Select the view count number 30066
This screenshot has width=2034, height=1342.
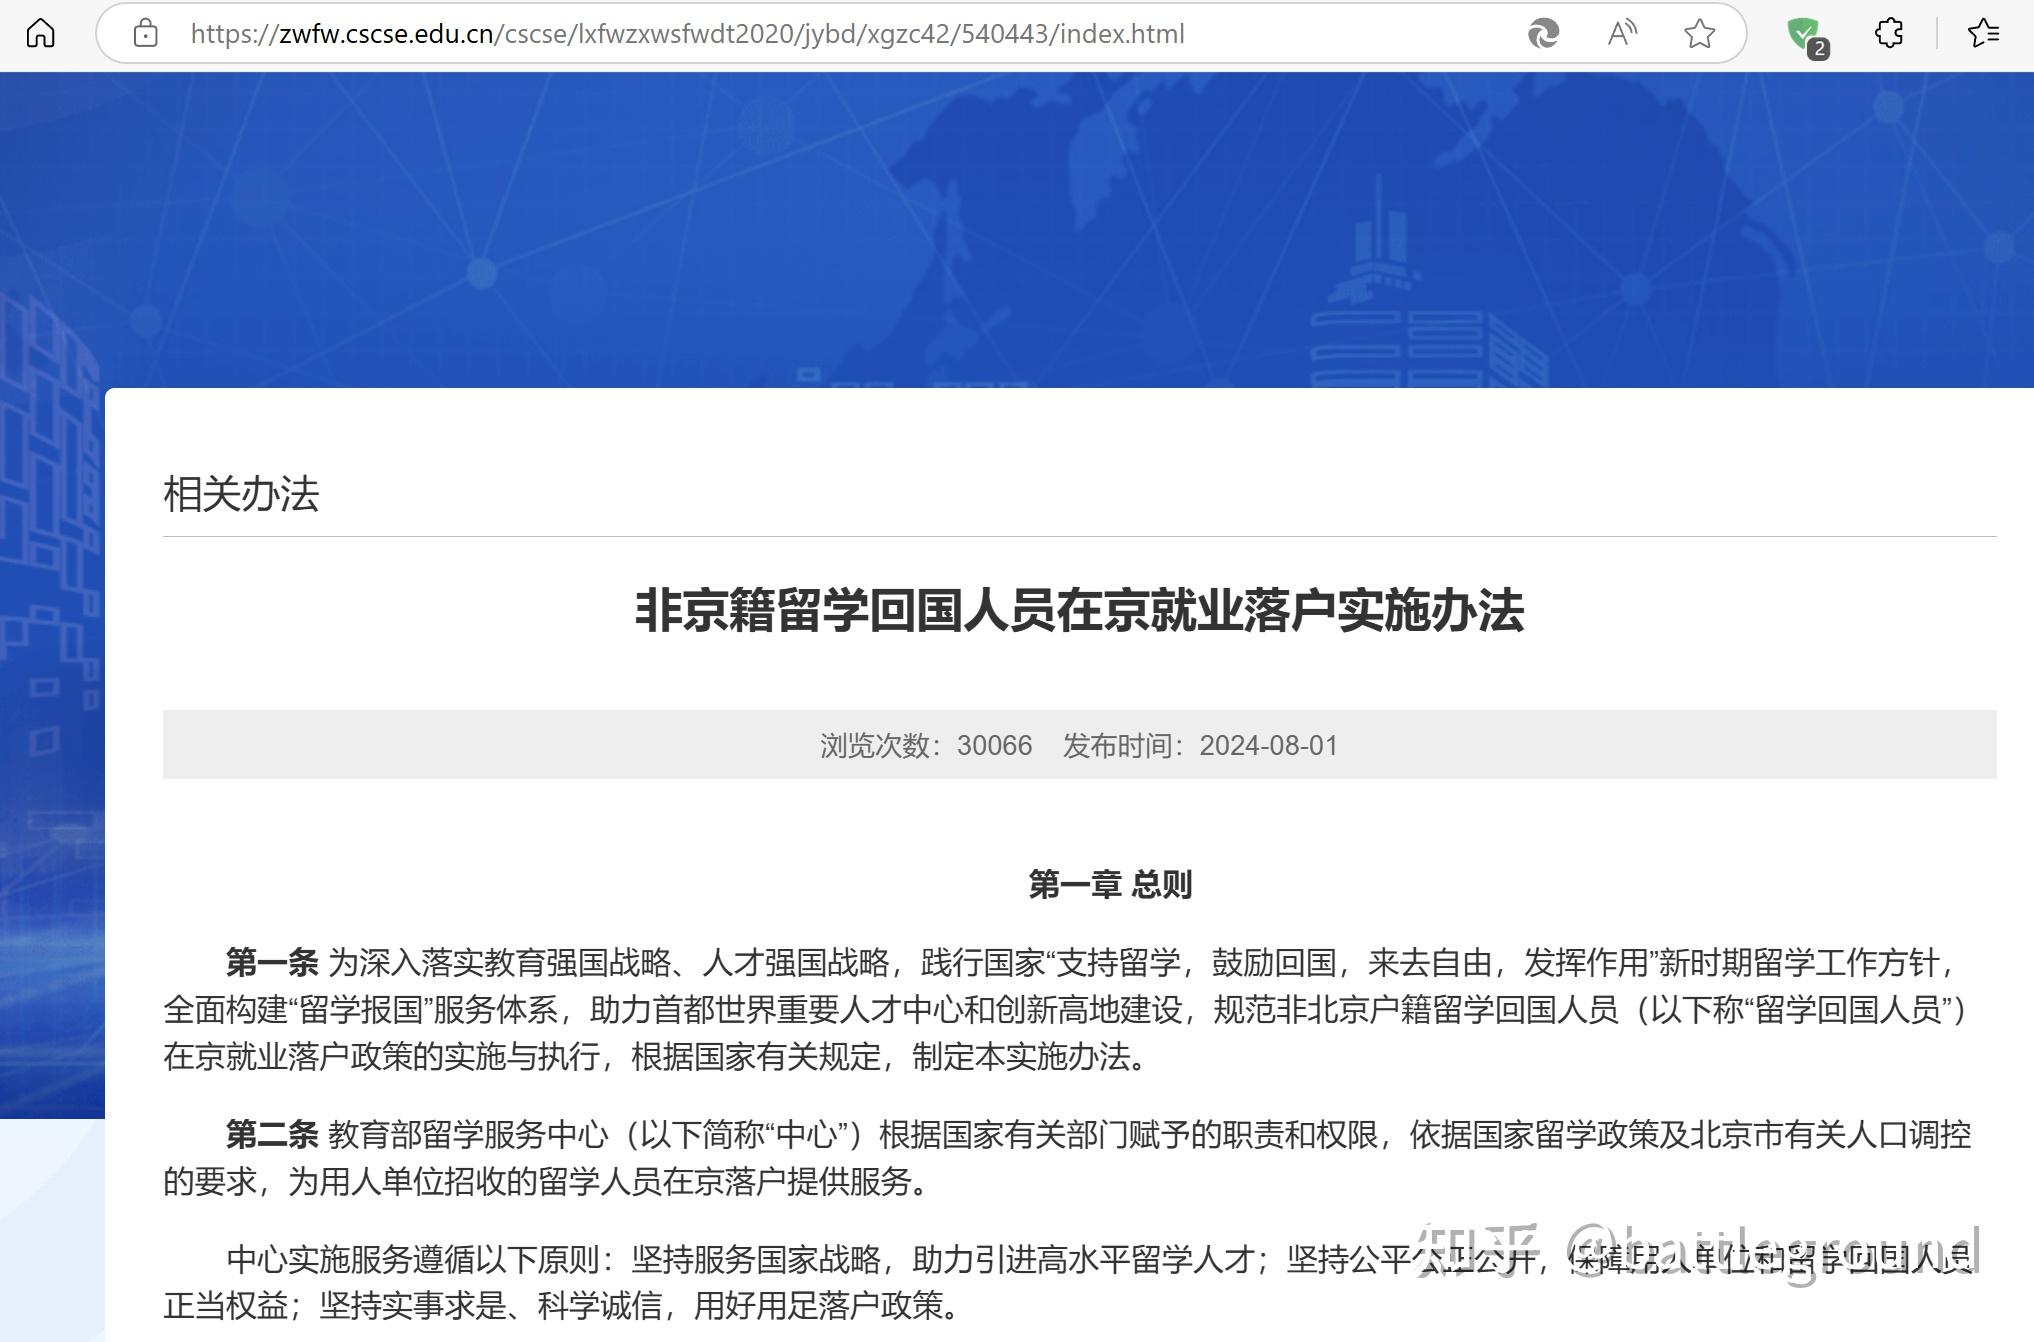pos(995,745)
